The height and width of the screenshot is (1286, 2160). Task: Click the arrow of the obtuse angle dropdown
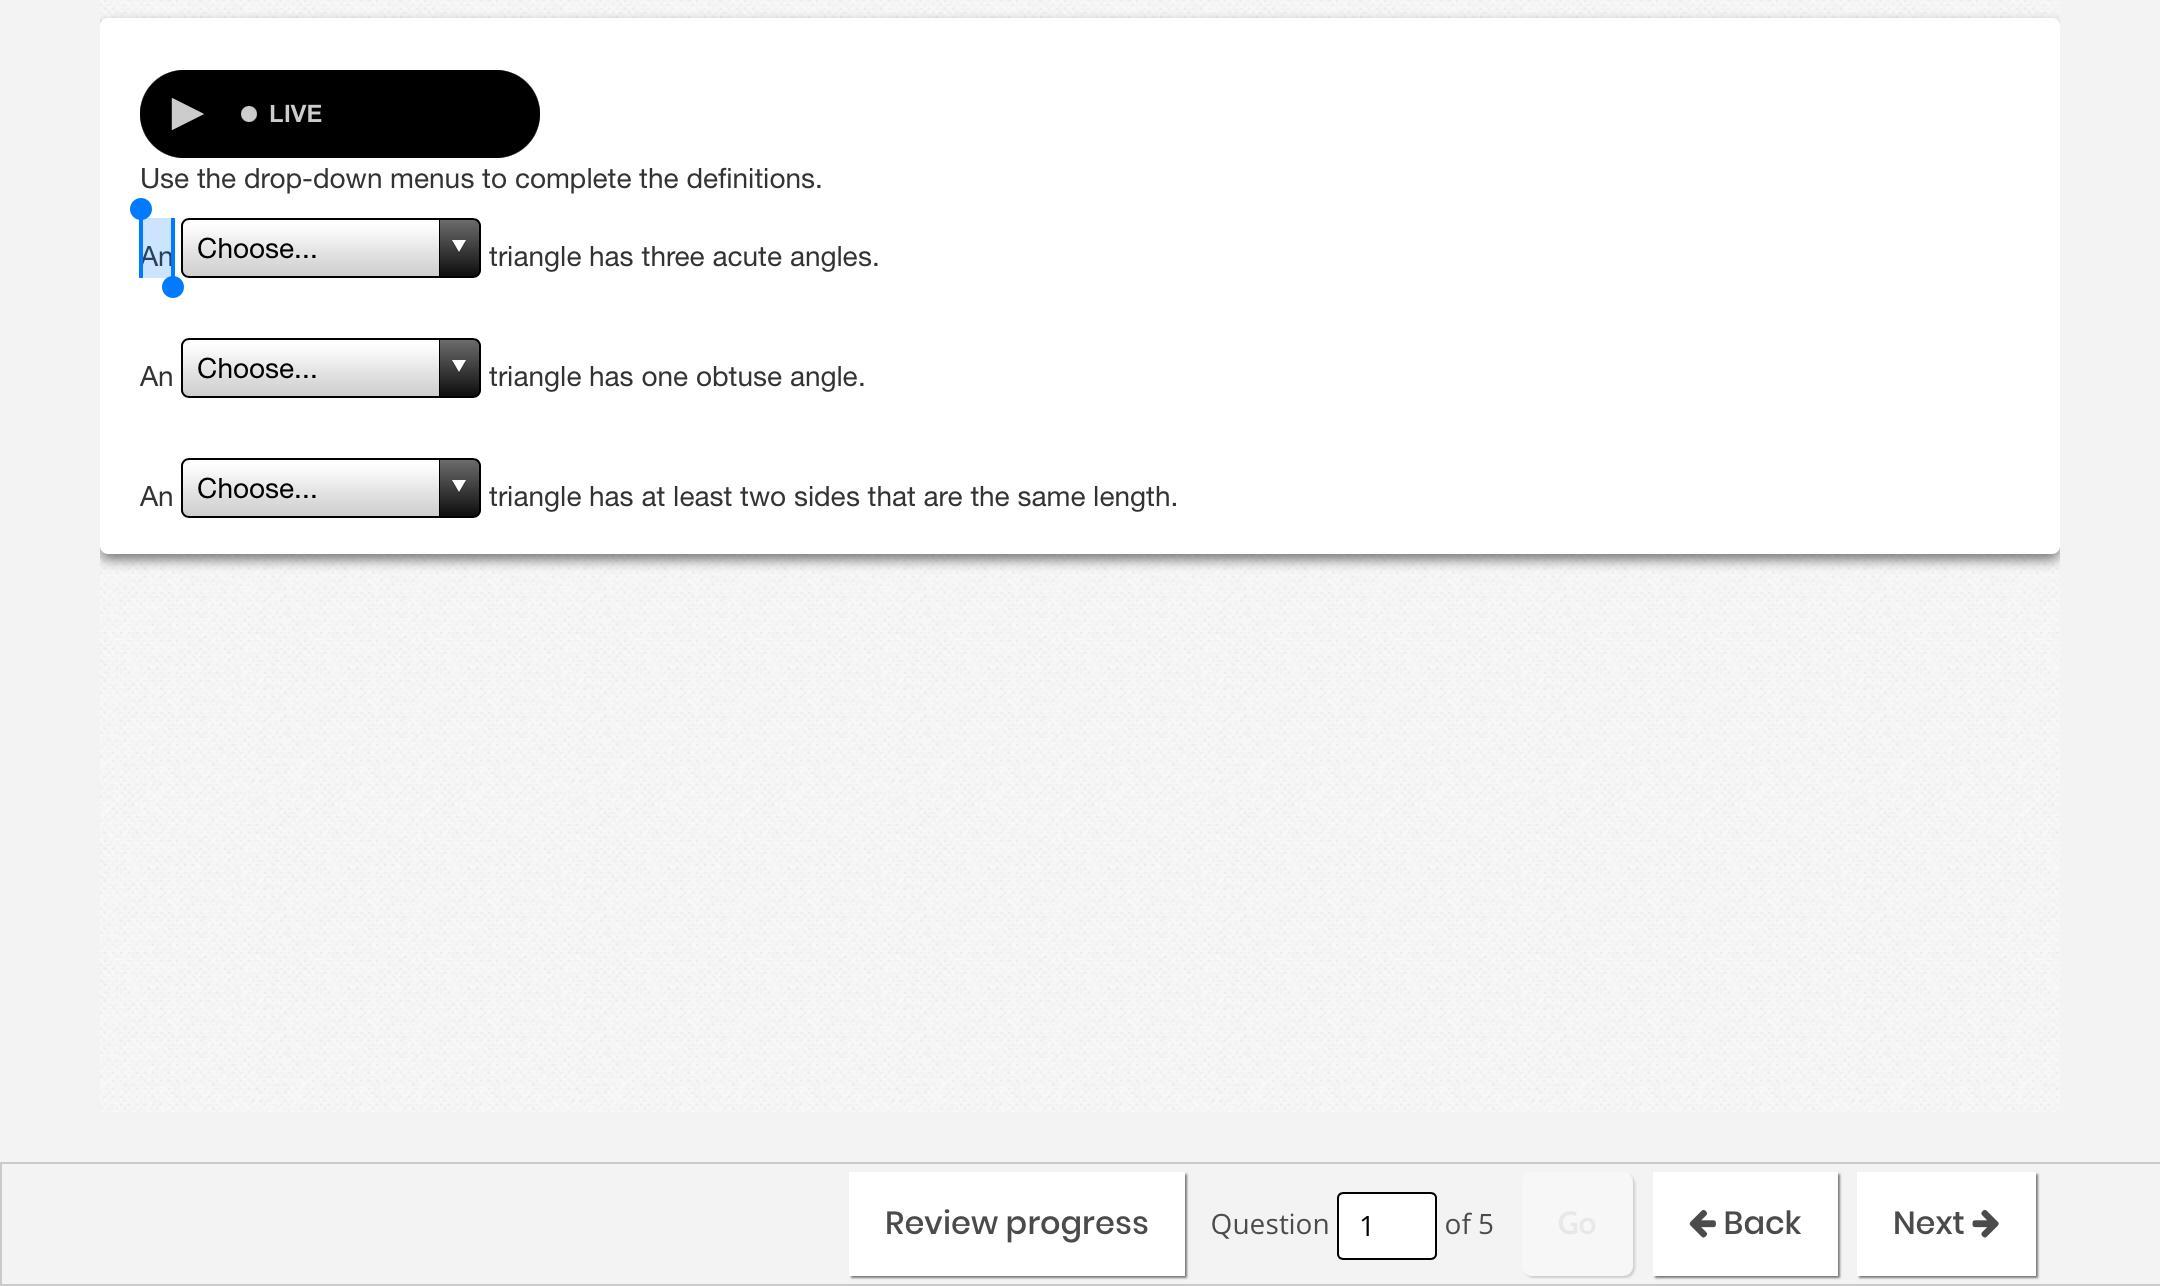pos(459,368)
